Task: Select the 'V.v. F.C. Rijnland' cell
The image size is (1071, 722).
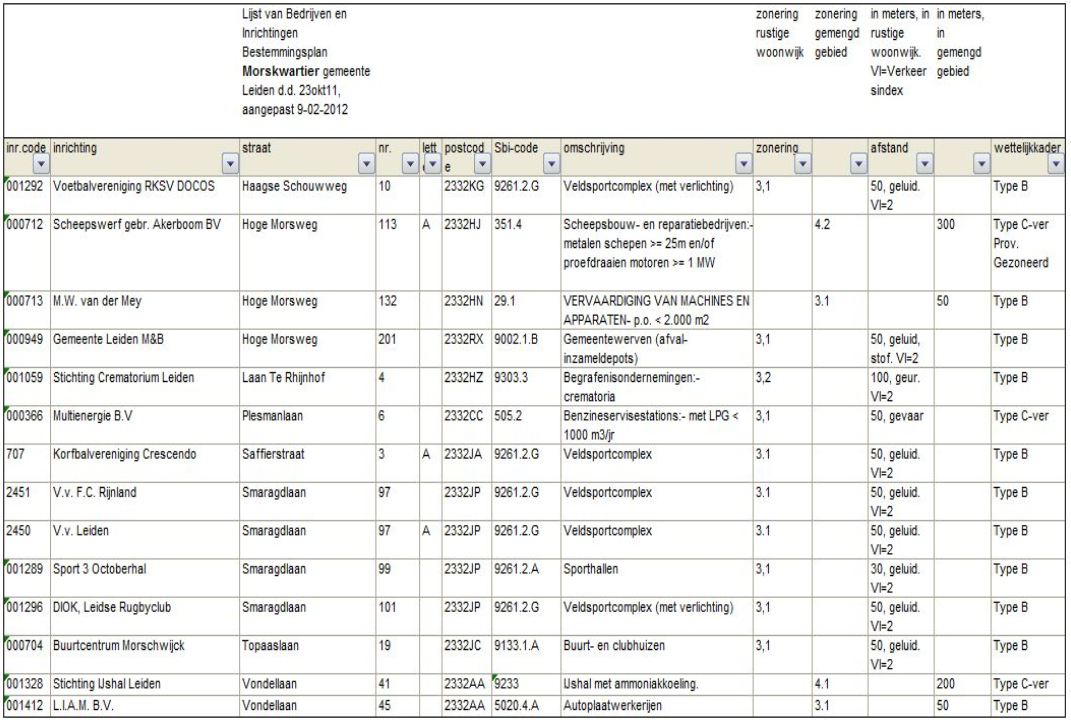Action: [145, 501]
